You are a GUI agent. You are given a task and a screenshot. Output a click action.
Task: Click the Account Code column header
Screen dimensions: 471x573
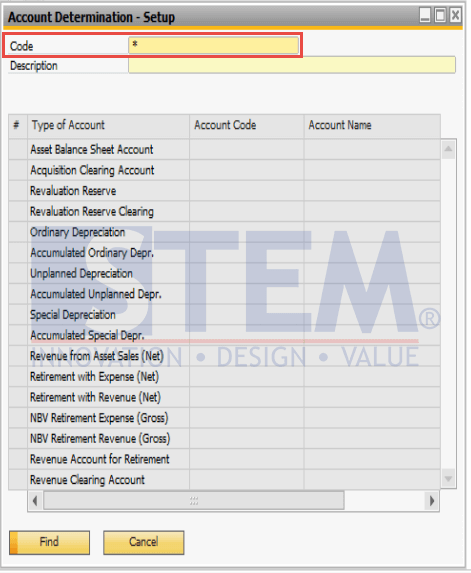pyautogui.click(x=247, y=126)
